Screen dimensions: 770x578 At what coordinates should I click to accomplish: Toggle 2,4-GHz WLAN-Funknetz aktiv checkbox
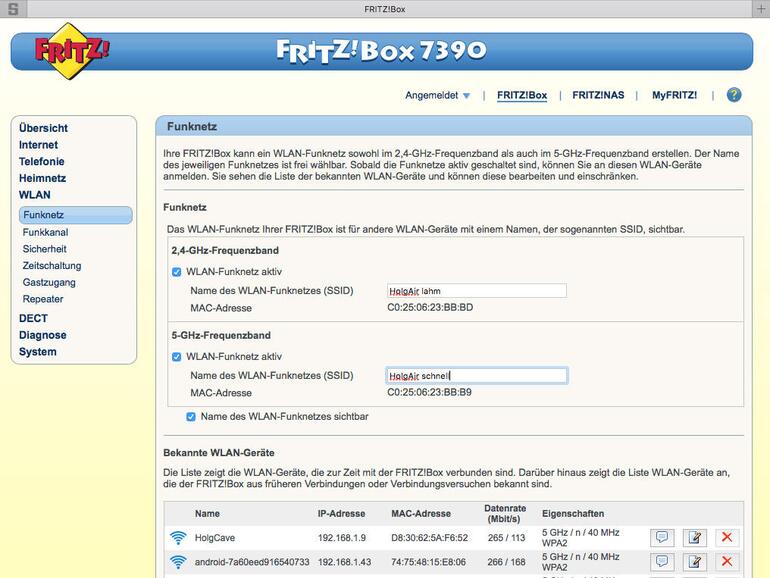tap(177, 272)
